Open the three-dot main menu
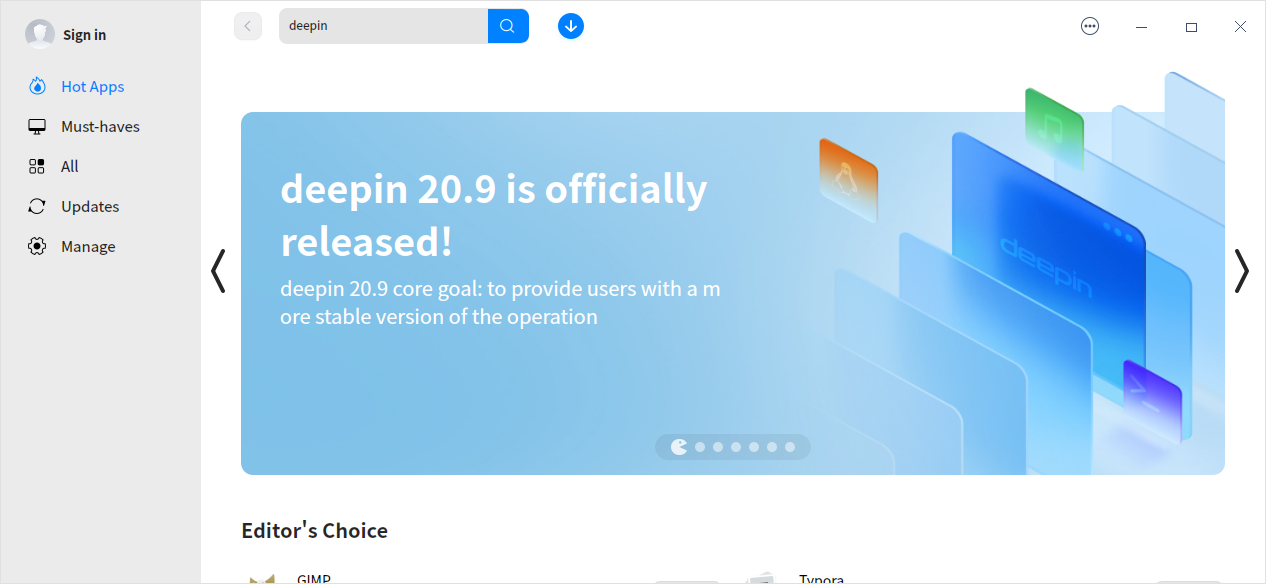1266x584 pixels. (1090, 27)
